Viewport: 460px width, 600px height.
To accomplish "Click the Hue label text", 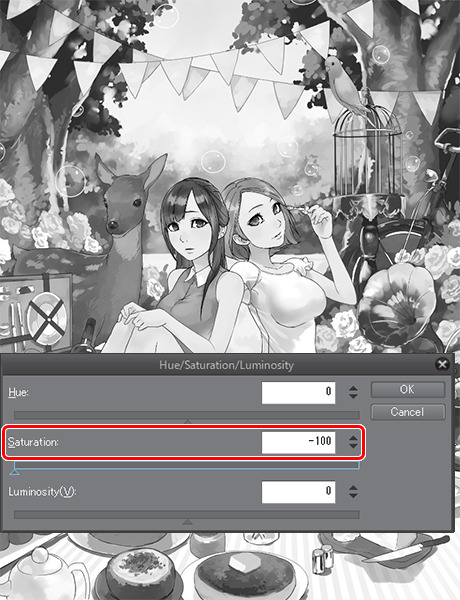I will click(18, 392).
